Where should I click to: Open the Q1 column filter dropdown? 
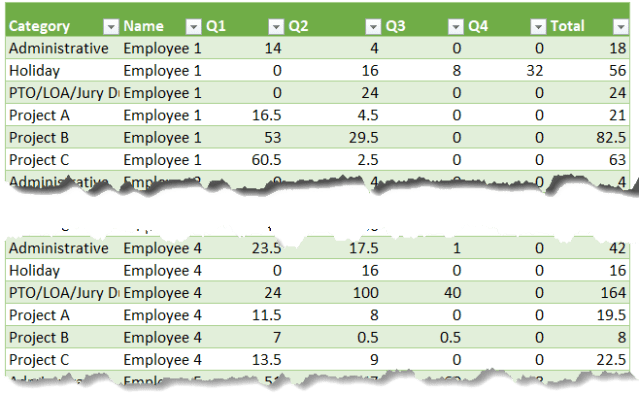[276, 27]
